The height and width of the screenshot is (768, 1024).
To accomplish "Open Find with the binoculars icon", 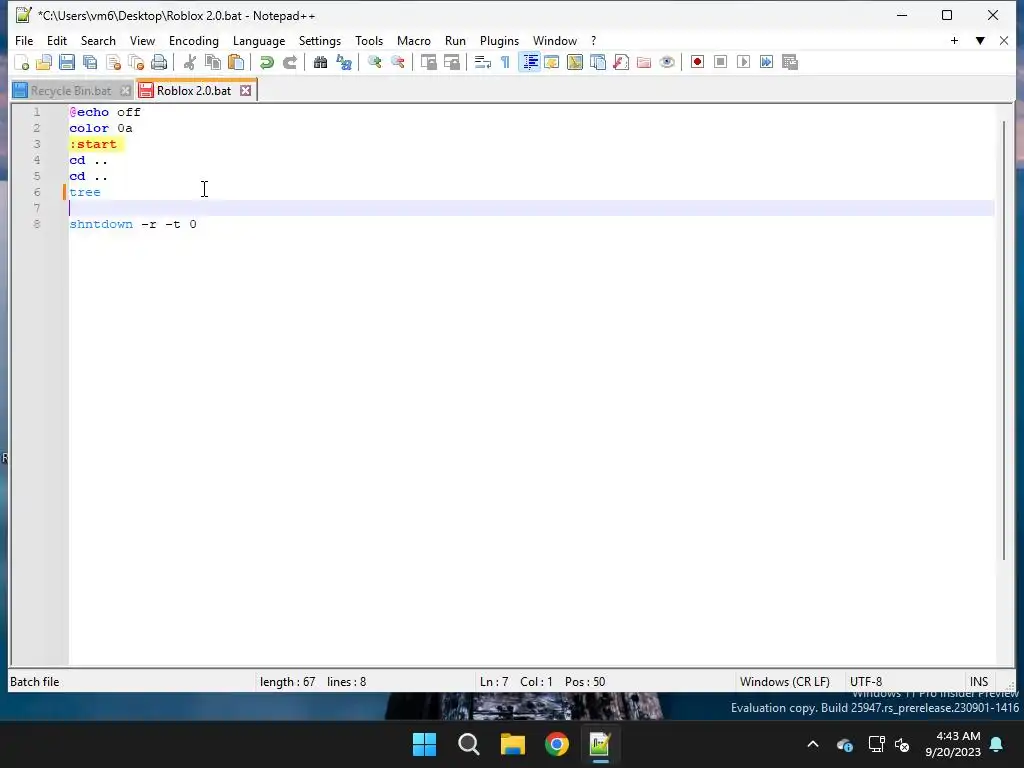I will tap(320, 62).
